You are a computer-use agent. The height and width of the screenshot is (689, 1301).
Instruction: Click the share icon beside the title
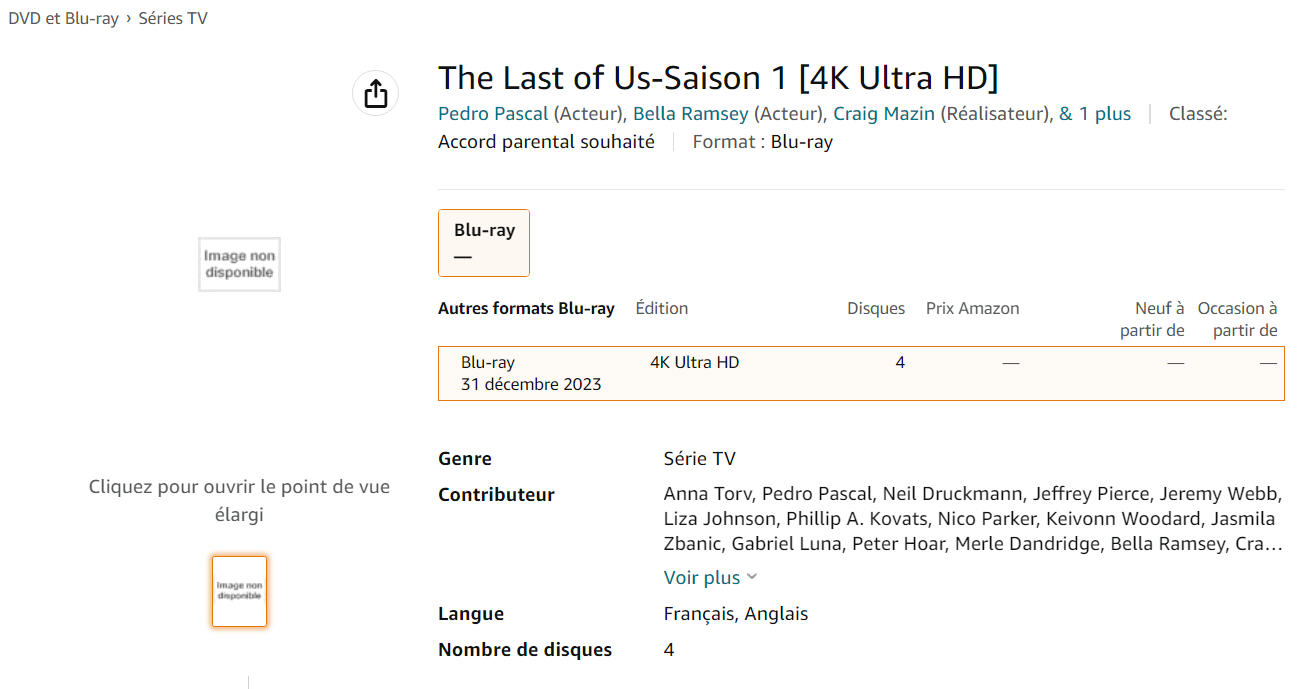[375, 94]
